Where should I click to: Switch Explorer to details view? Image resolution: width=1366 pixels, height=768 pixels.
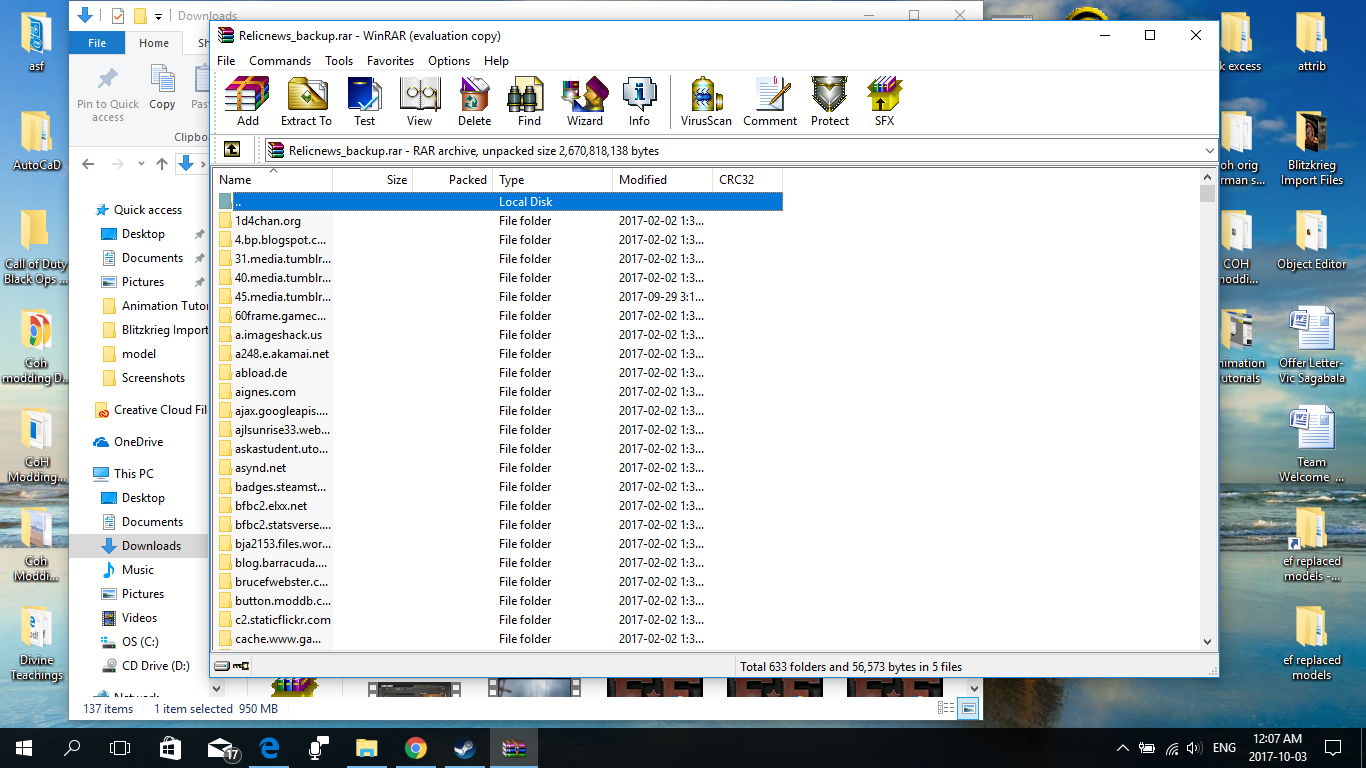point(946,708)
